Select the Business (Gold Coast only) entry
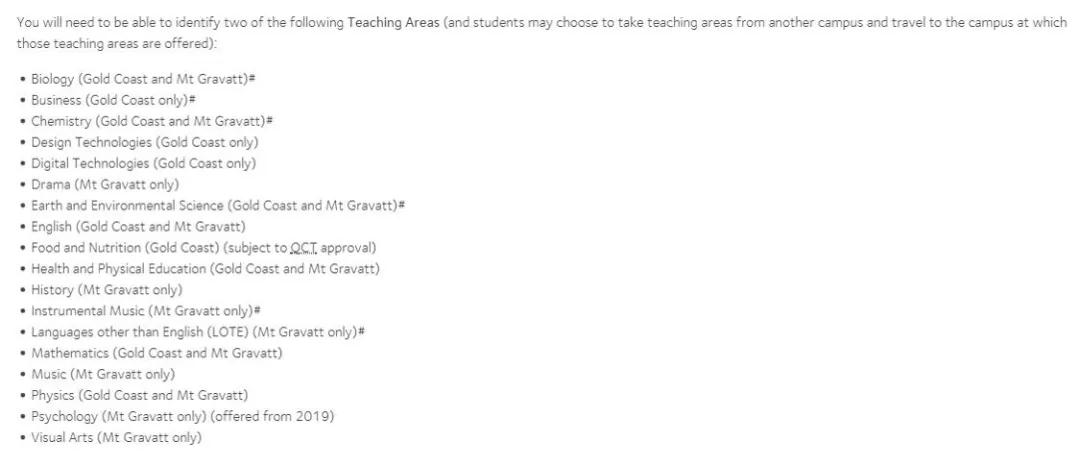Screen dimensions: 1080x466 pos(112,100)
